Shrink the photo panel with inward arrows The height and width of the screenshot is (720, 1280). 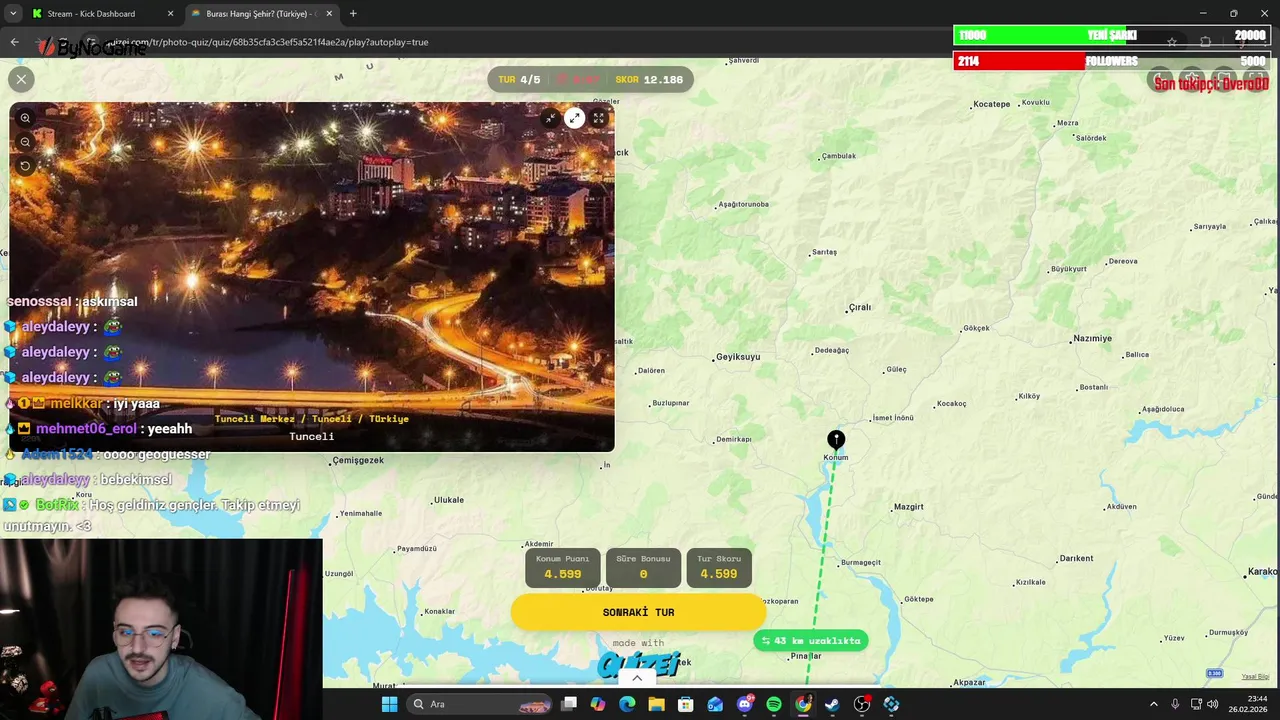(550, 118)
